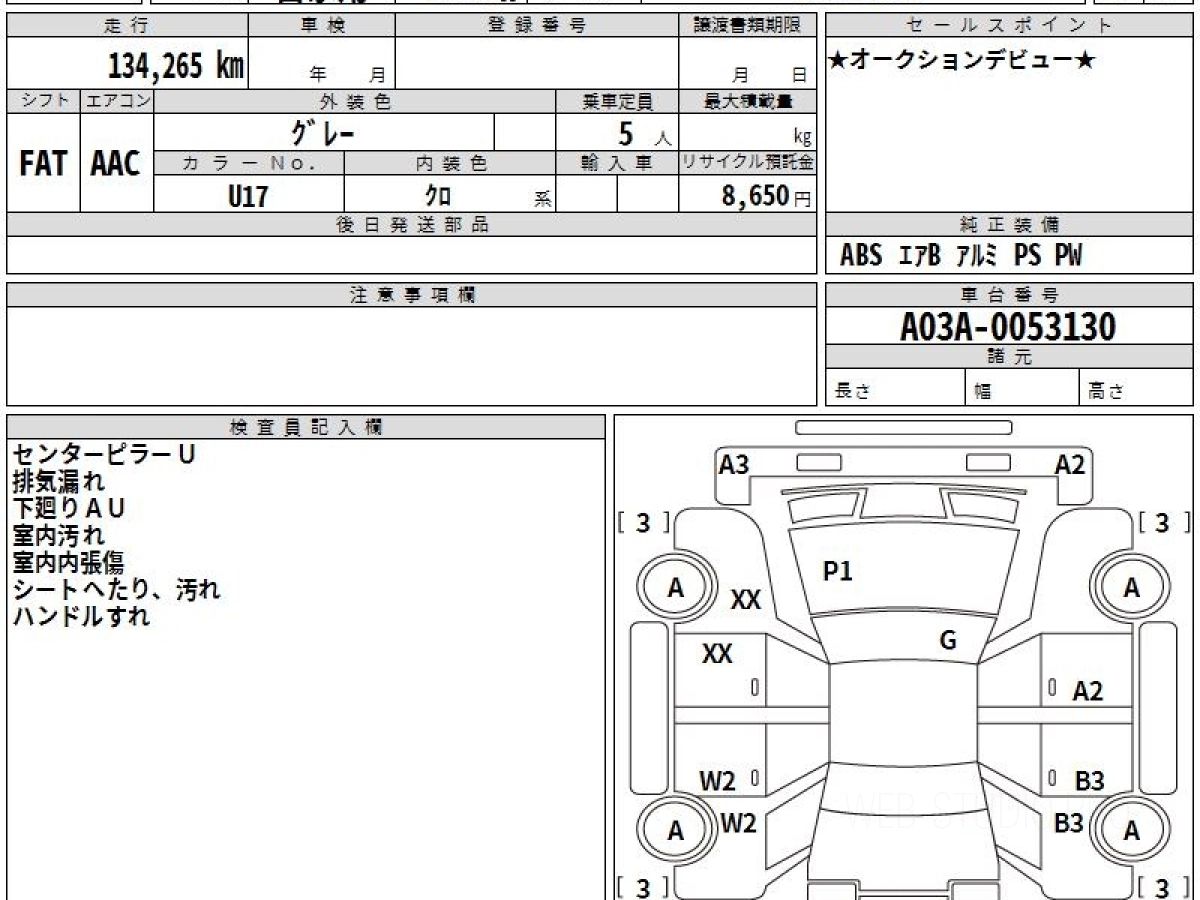
Task: Click the ★オークションデビュー★ sales point text
Action: (962, 60)
